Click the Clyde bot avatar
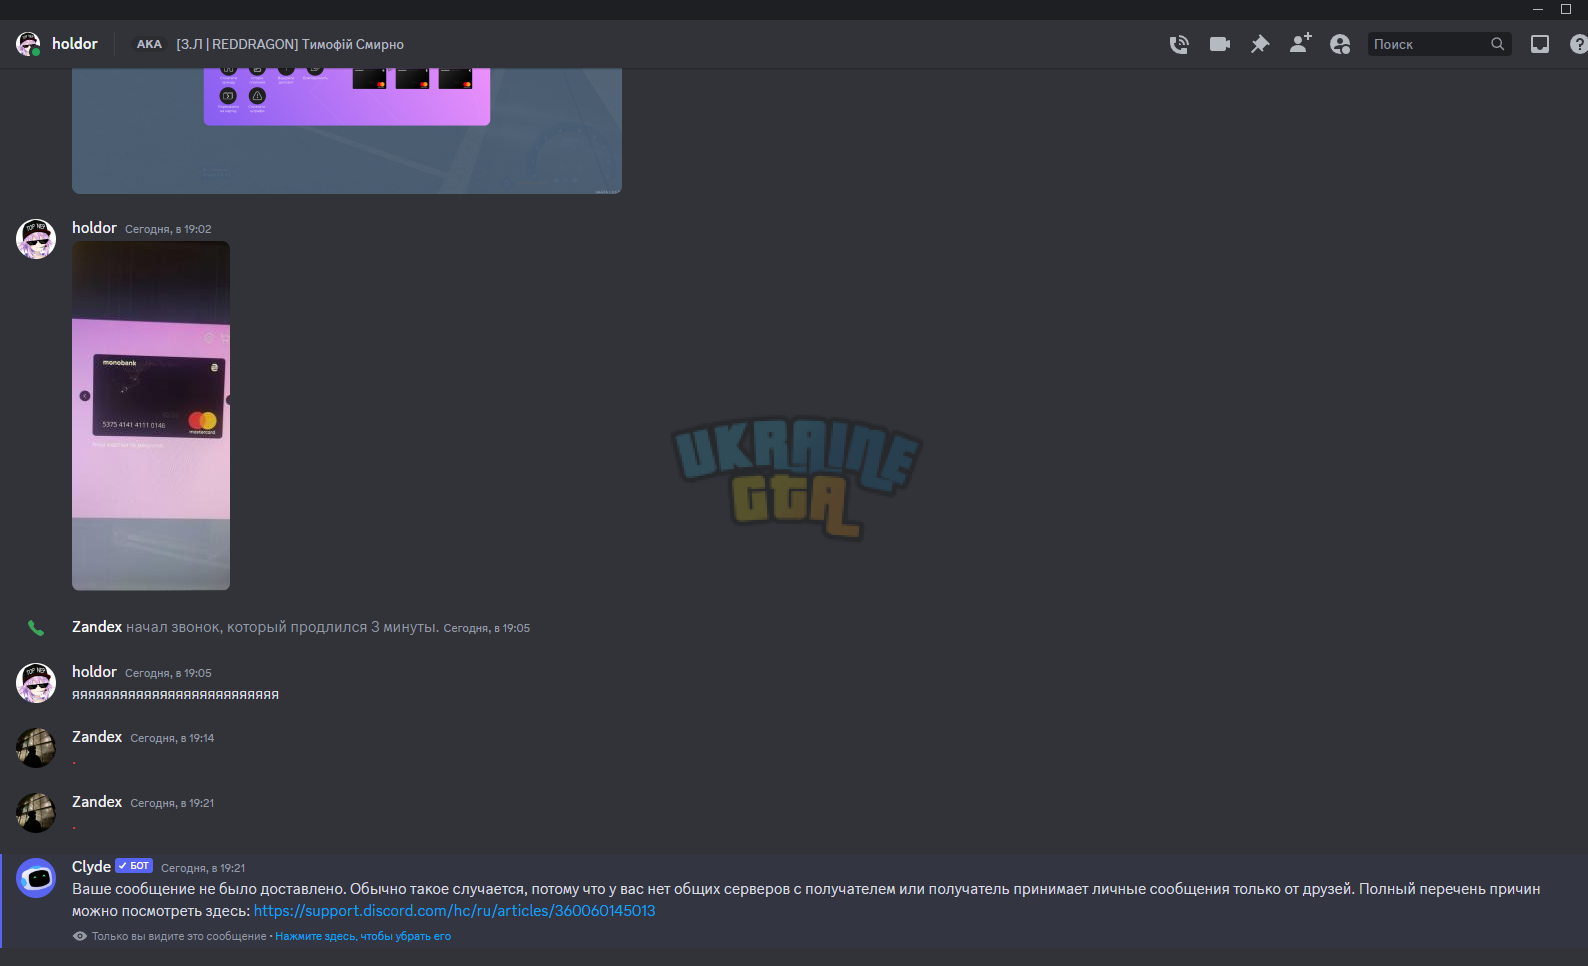Screen dimensions: 1588x966 coord(36,878)
